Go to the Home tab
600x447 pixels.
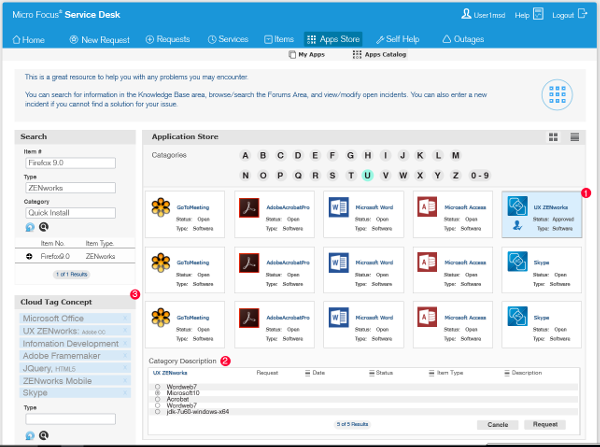[29, 39]
